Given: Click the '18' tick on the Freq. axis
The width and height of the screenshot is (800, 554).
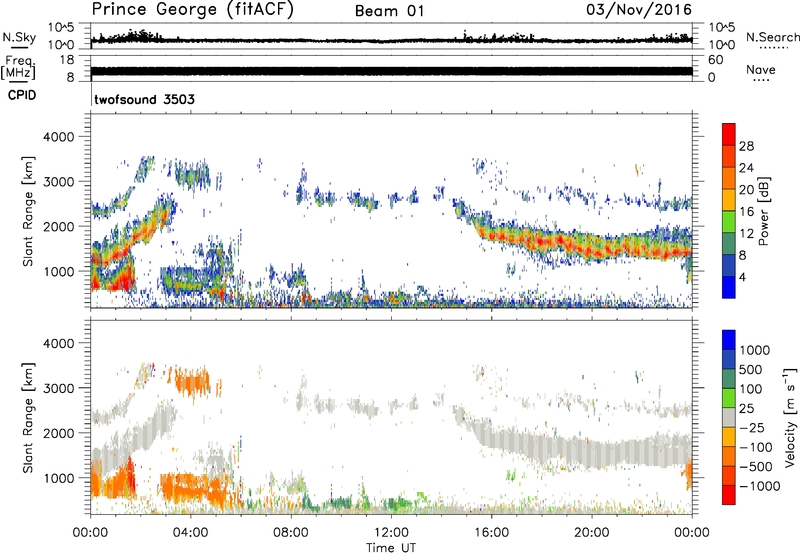Looking at the screenshot, I should (x=67, y=60).
